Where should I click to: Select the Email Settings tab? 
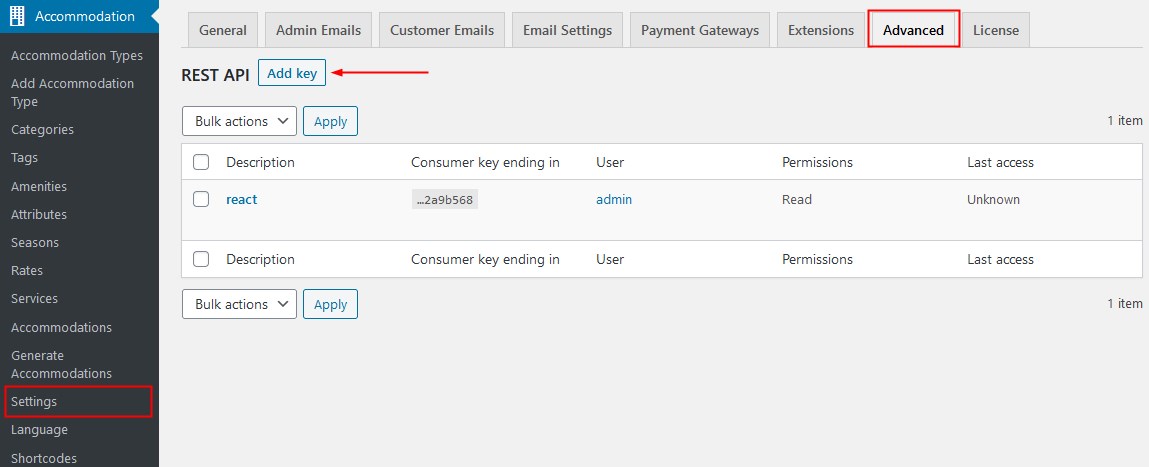[x=567, y=30]
